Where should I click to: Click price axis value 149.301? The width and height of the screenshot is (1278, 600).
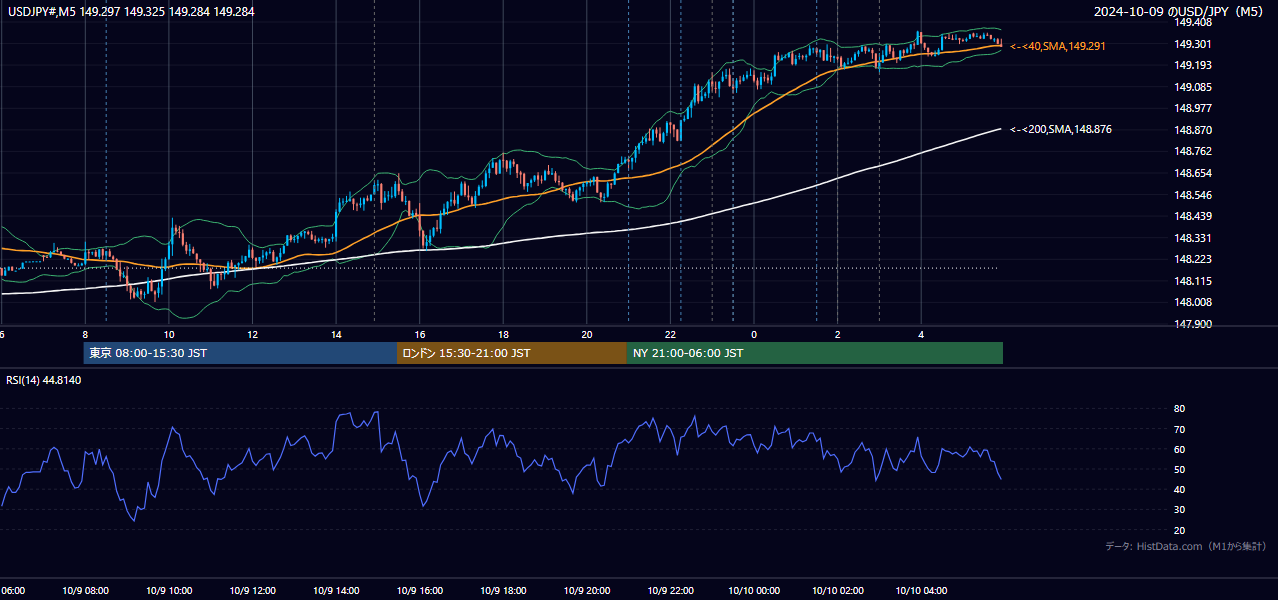pos(1193,44)
